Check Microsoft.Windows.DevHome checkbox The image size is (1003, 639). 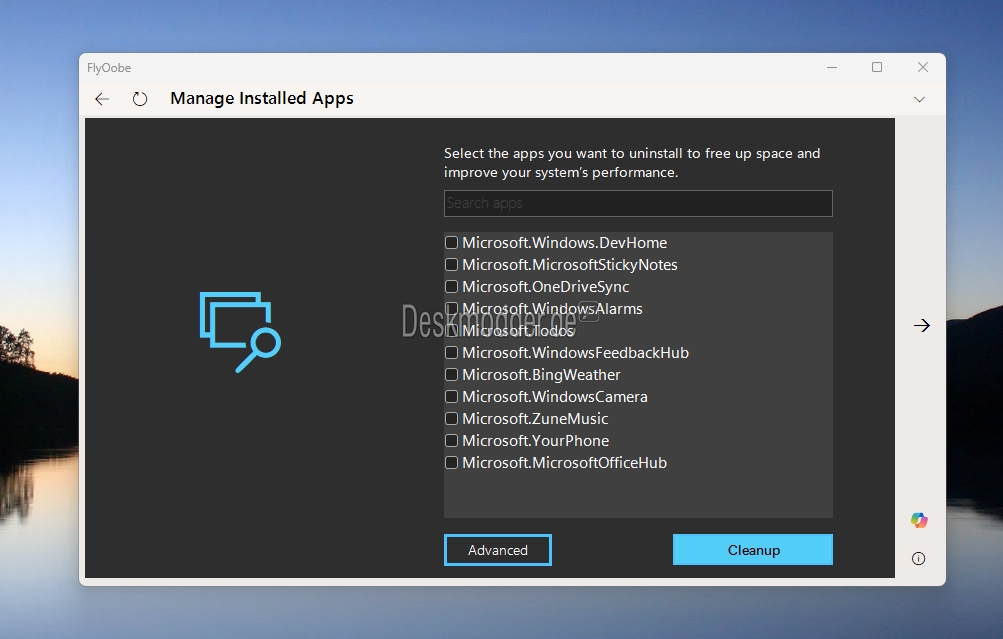[x=452, y=242]
